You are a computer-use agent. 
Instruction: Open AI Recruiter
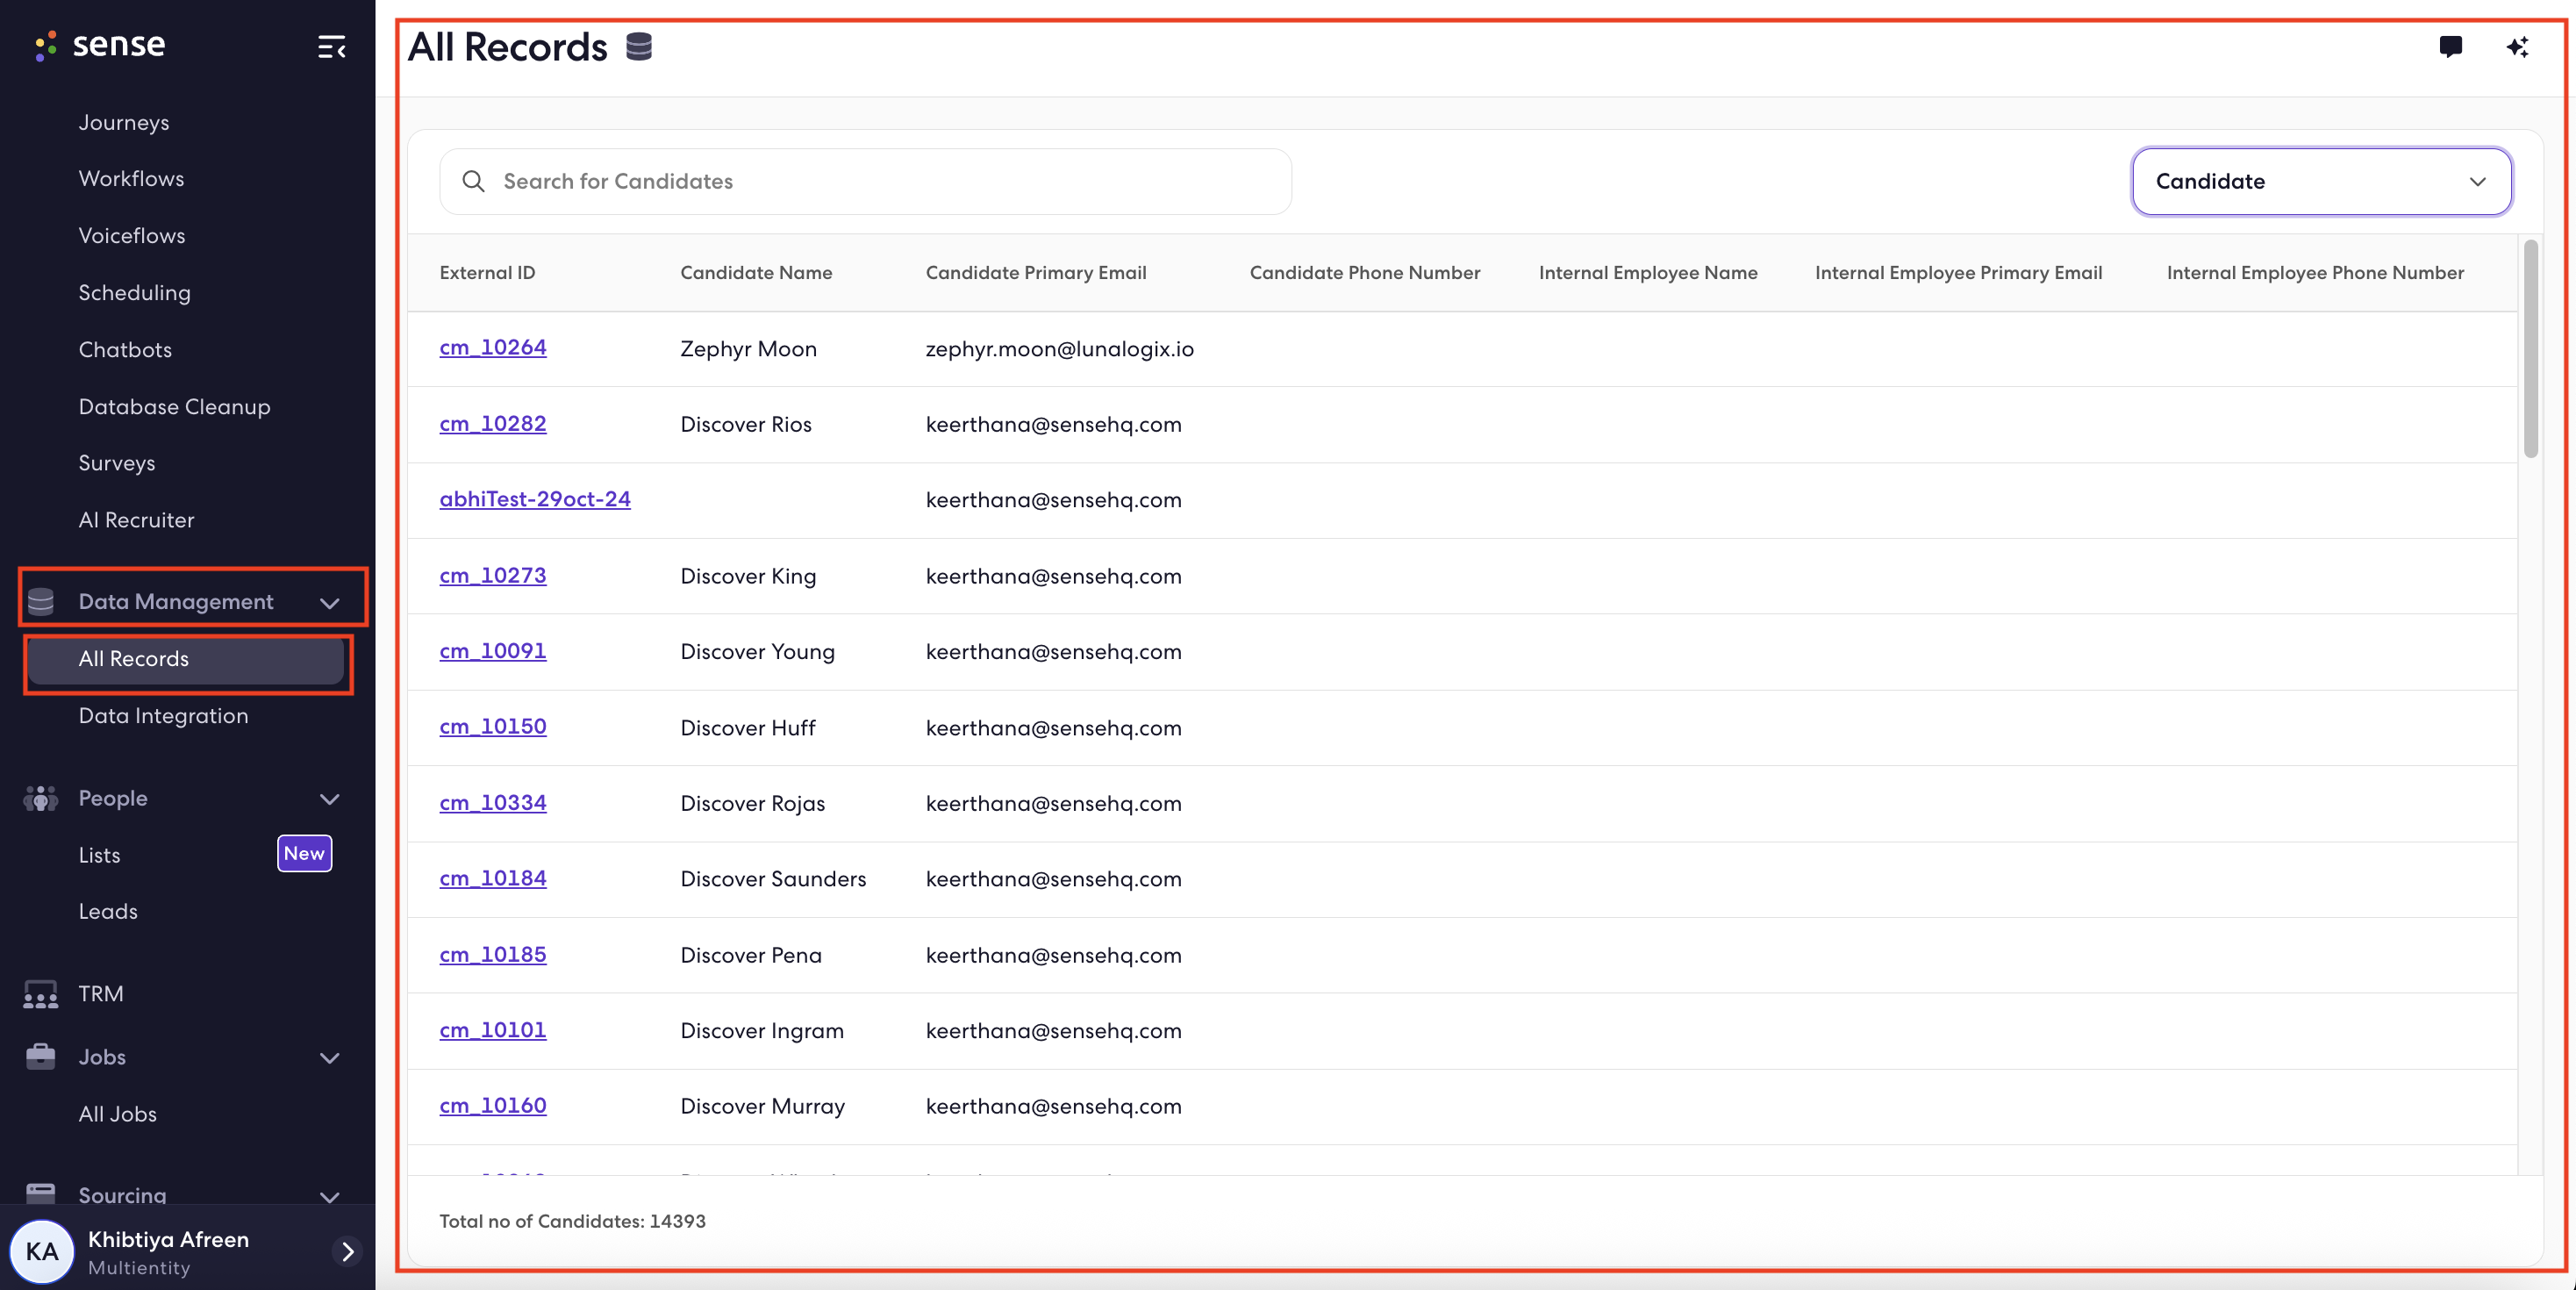136,520
